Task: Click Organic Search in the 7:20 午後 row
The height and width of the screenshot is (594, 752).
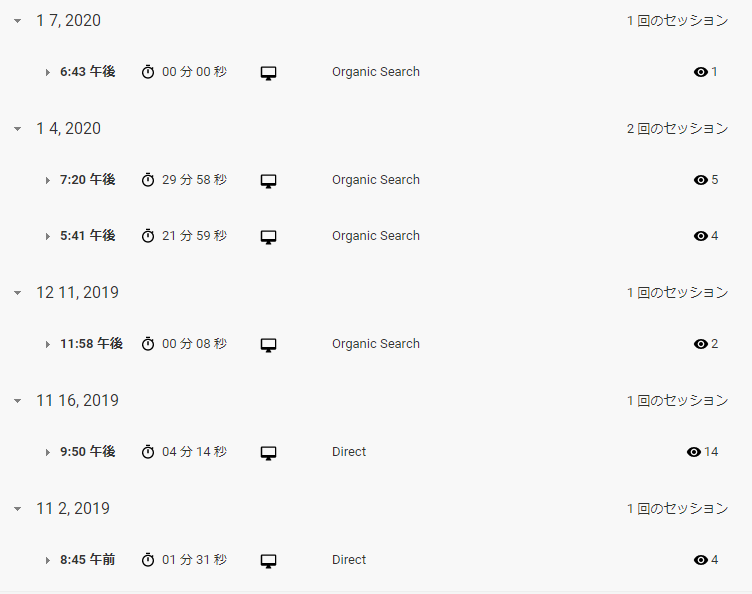Action: coord(376,180)
